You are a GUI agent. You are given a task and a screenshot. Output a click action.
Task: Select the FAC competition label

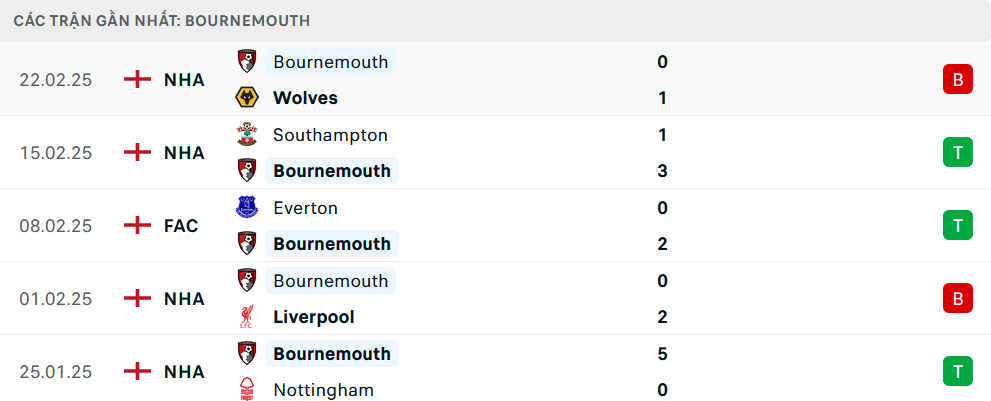181,226
